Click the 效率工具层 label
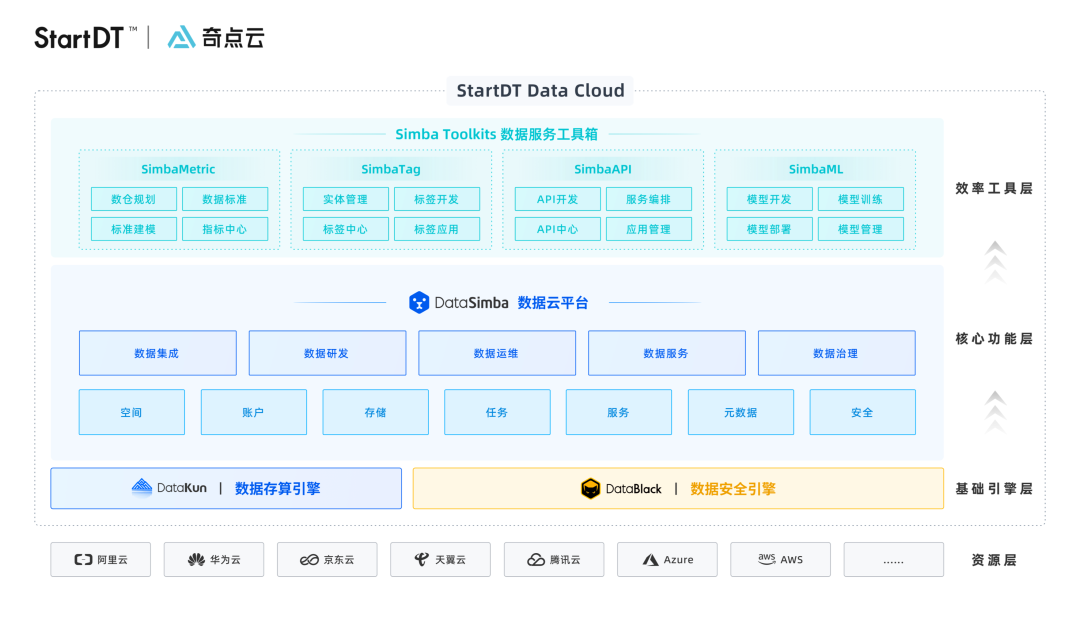The height and width of the screenshot is (625, 1080). [x=994, y=188]
